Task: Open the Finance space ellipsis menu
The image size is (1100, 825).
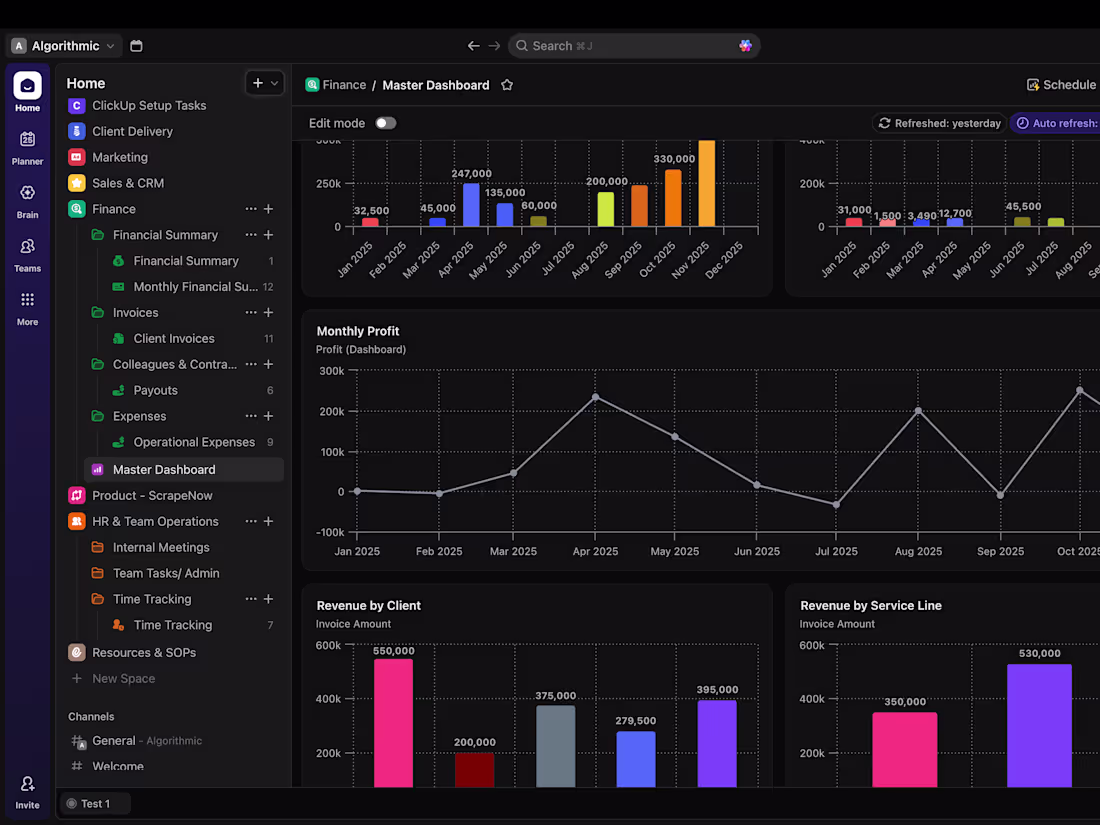Action: (251, 209)
